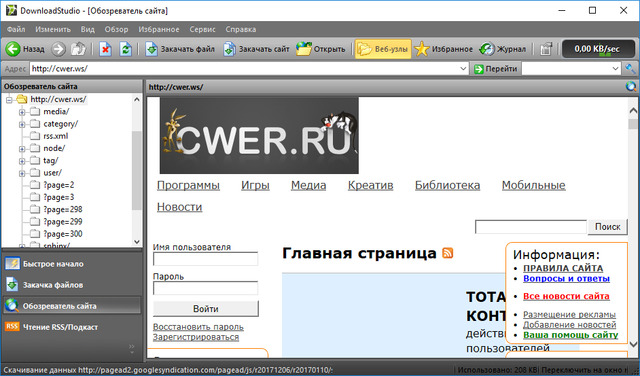Open the Сервис menu

click(x=202, y=29)
